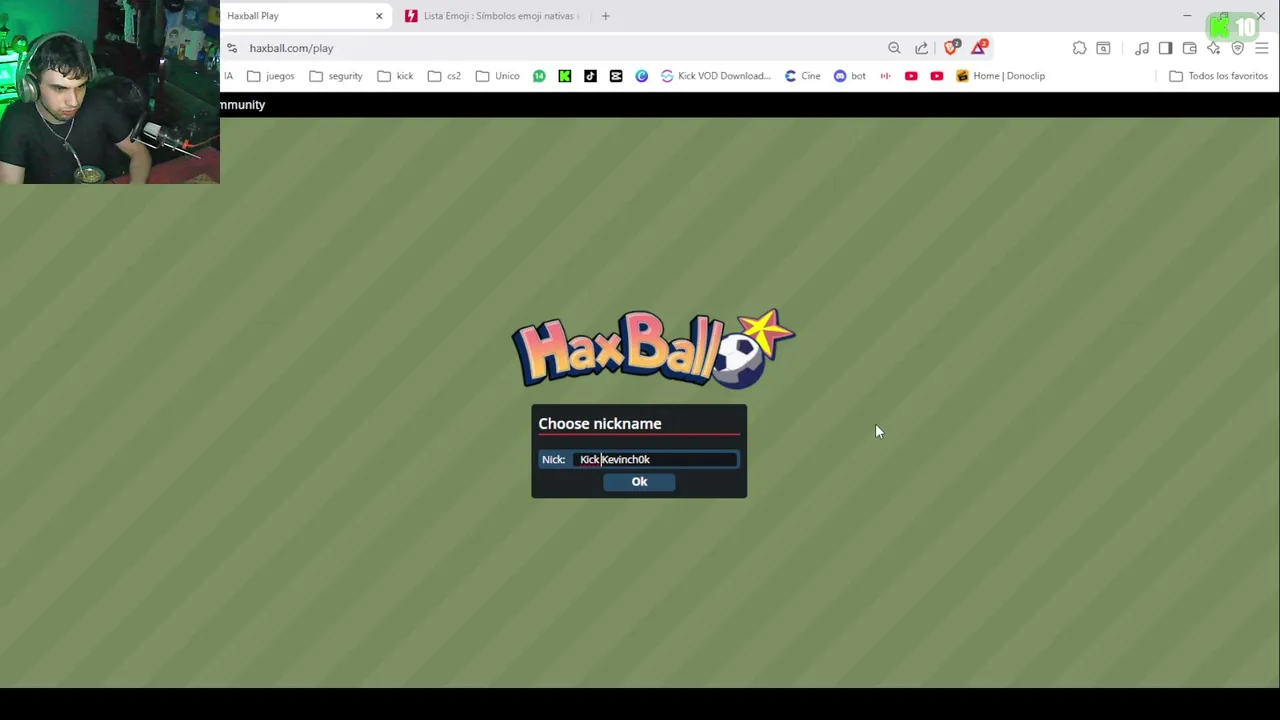Viewport: 1280px width, 720px height.
Task: Click the zoom magnifier icon in address bar
Action: (x=894, y=48)
